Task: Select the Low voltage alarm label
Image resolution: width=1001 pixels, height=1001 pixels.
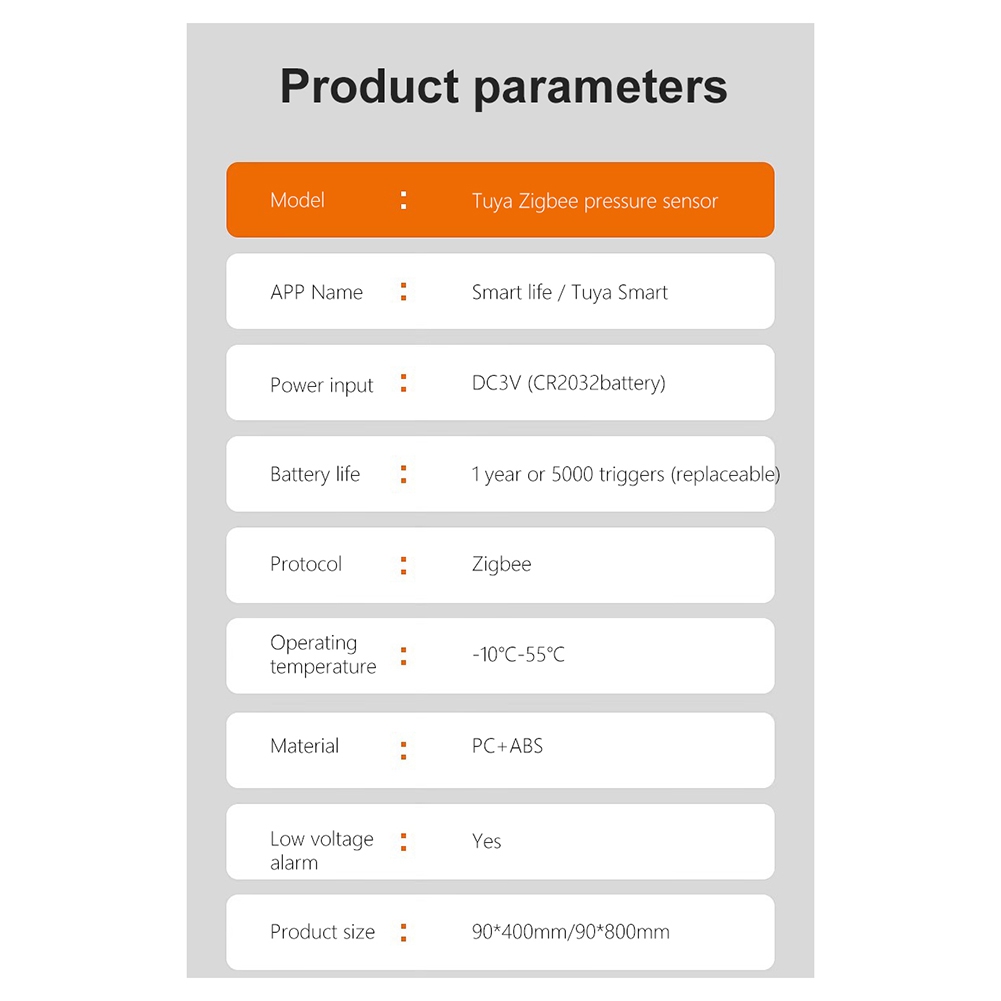Action: click(x=321, y=850)
